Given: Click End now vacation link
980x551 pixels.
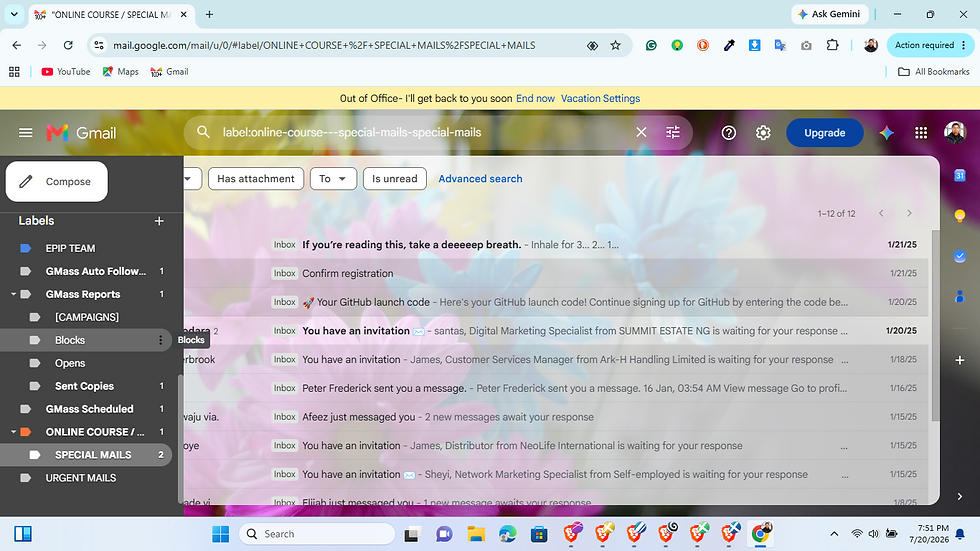Looking at the screenshot, I should 535,98.
